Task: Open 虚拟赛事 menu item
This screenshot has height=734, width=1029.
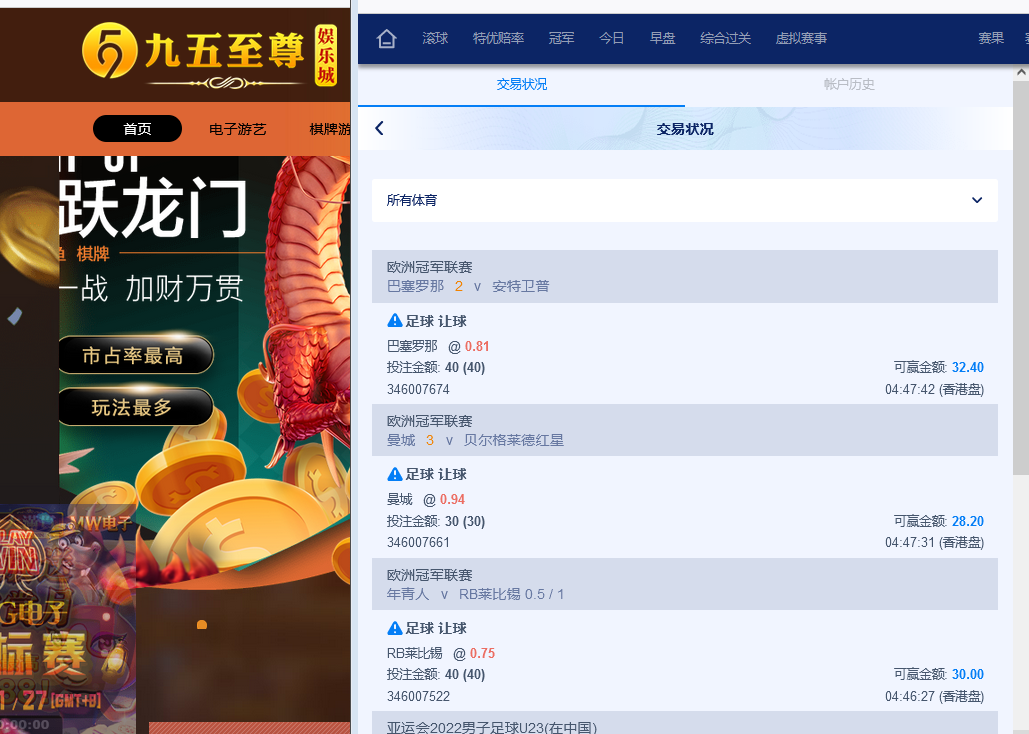Action: [x=801, y=38]
